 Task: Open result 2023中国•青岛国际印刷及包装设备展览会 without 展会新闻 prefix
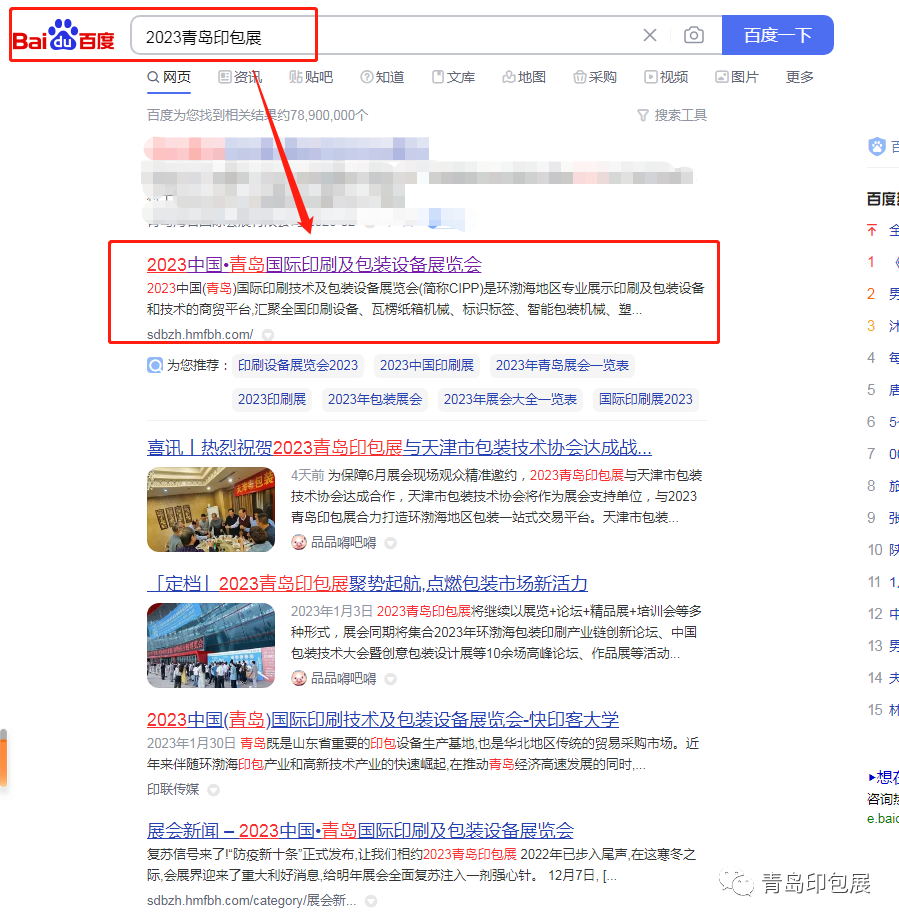coord(314,265)
